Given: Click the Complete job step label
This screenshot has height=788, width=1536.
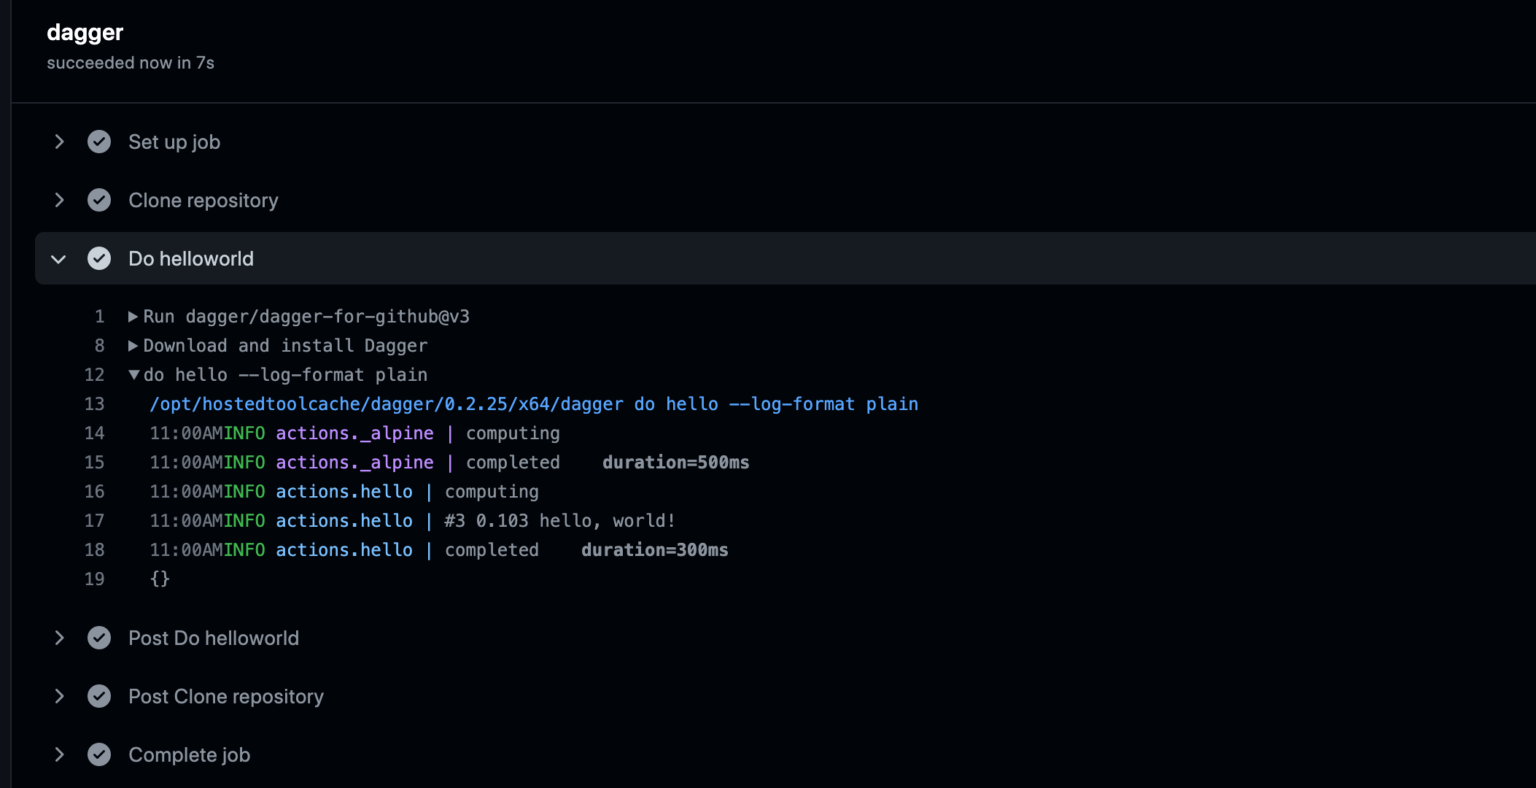Looking at the screenshot, I should 189,755.
